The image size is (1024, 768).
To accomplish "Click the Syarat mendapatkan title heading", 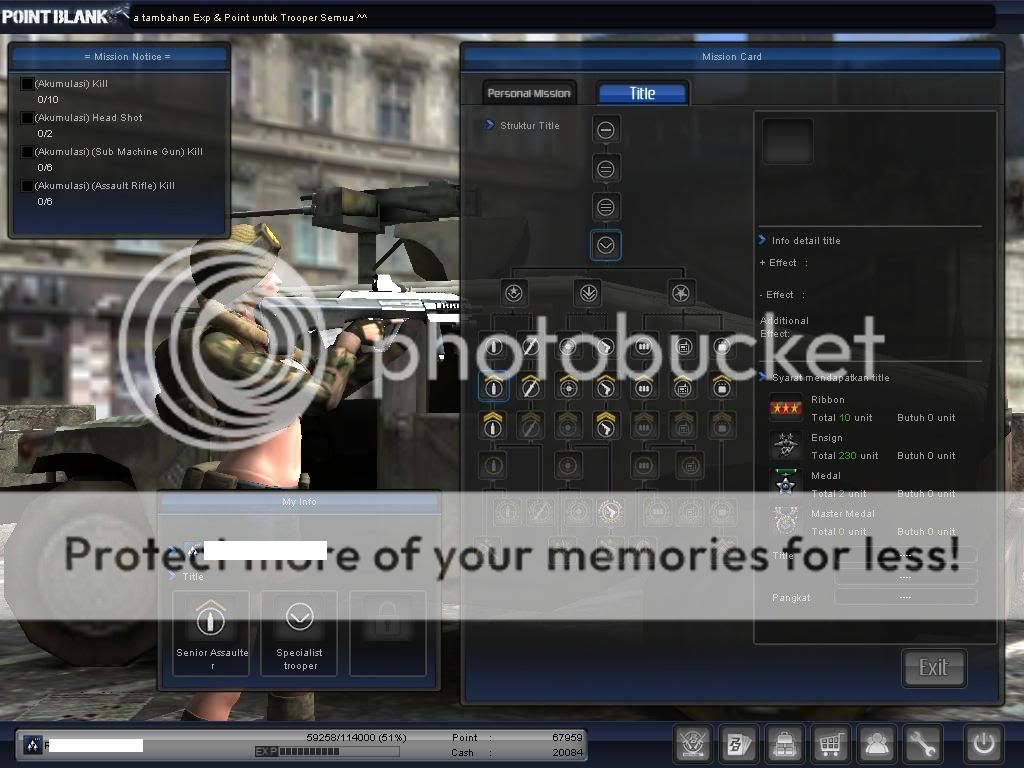I will click(x=831, y=377).
